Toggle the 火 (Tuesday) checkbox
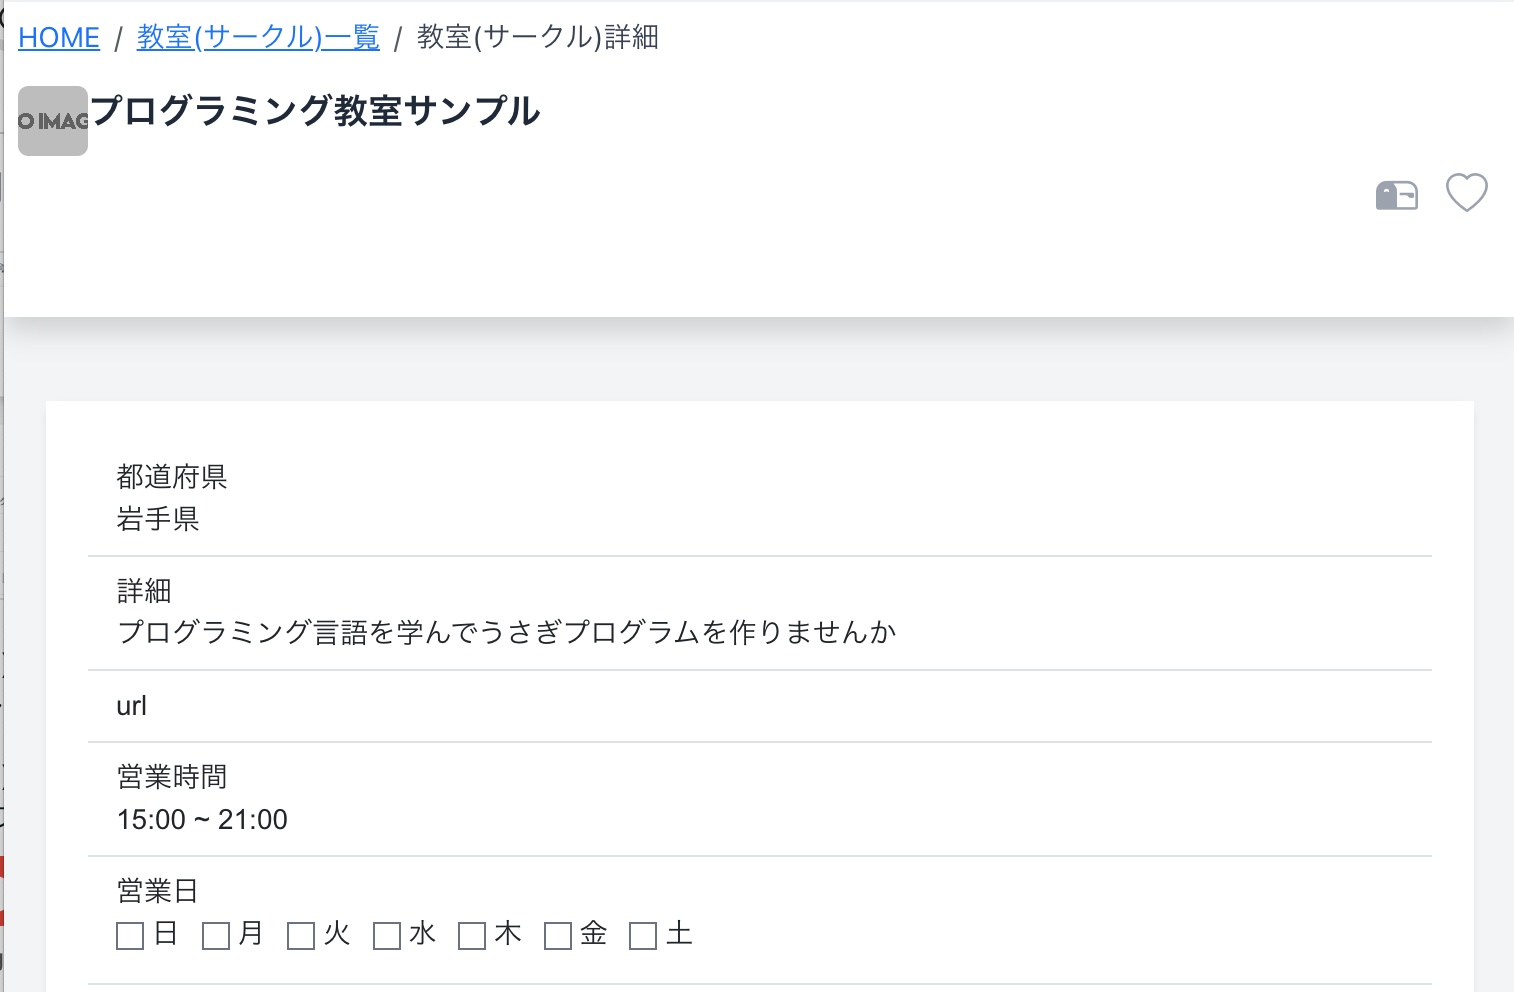 [301, 936]
